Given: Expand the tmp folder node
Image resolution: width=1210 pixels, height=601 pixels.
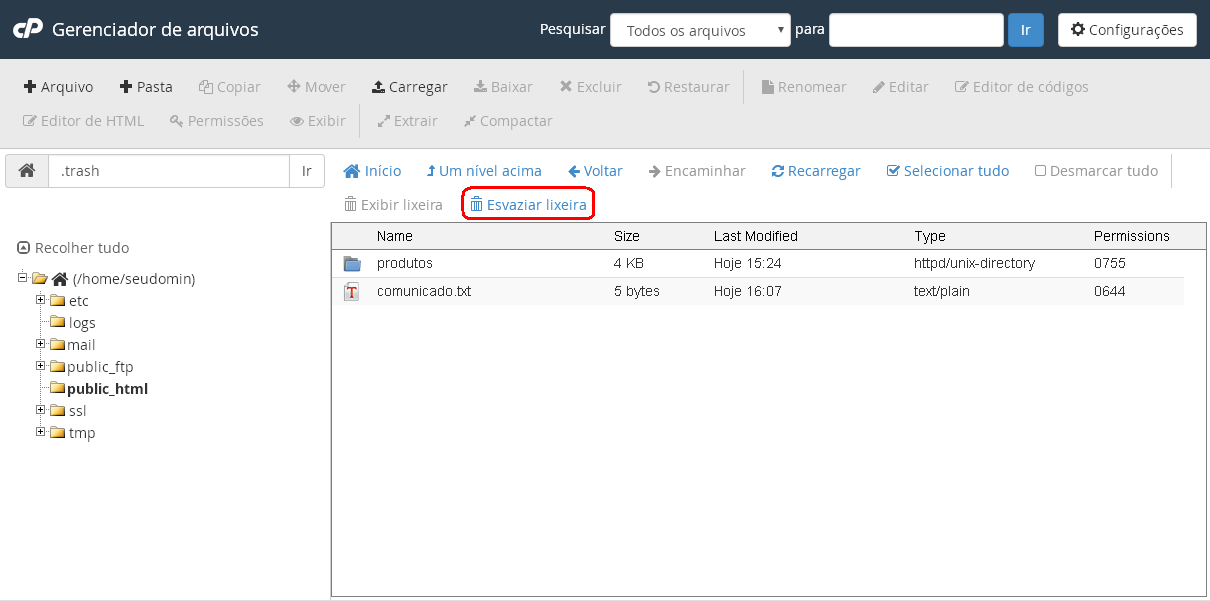Looking at the screenshot, I should pyautogui.click(x=41, y=432).
